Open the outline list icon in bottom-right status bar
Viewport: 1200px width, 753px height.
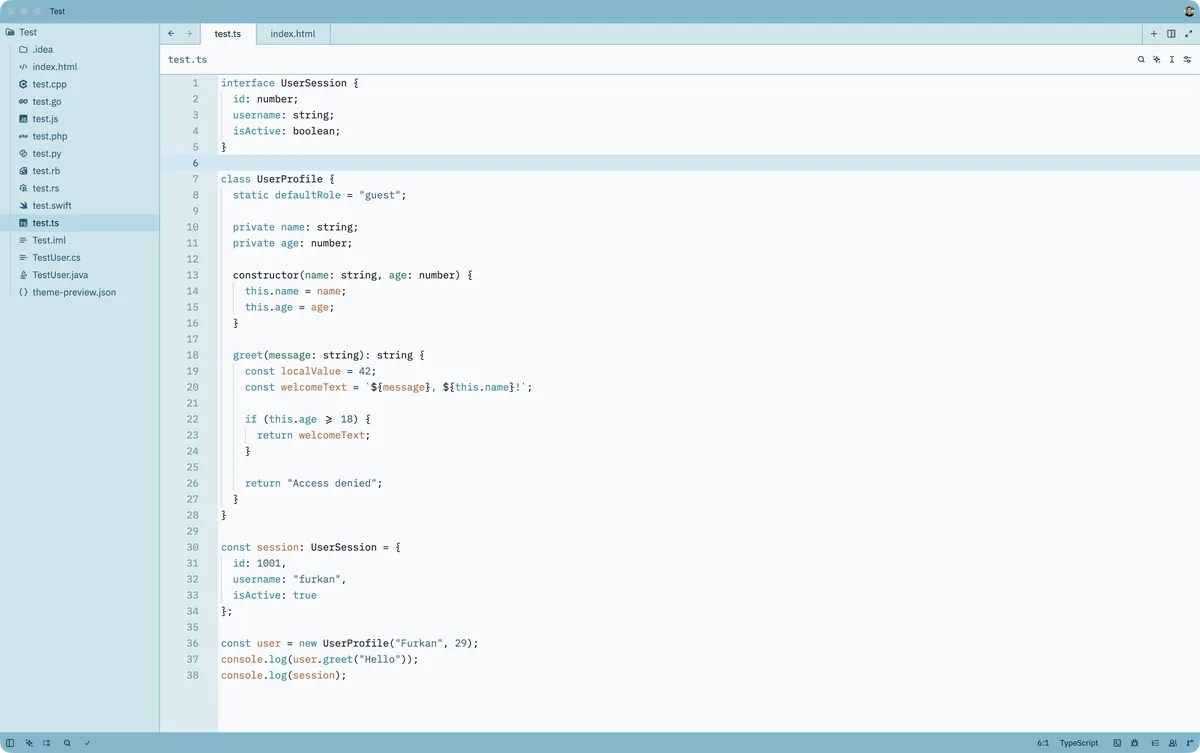click(1155, 743)
